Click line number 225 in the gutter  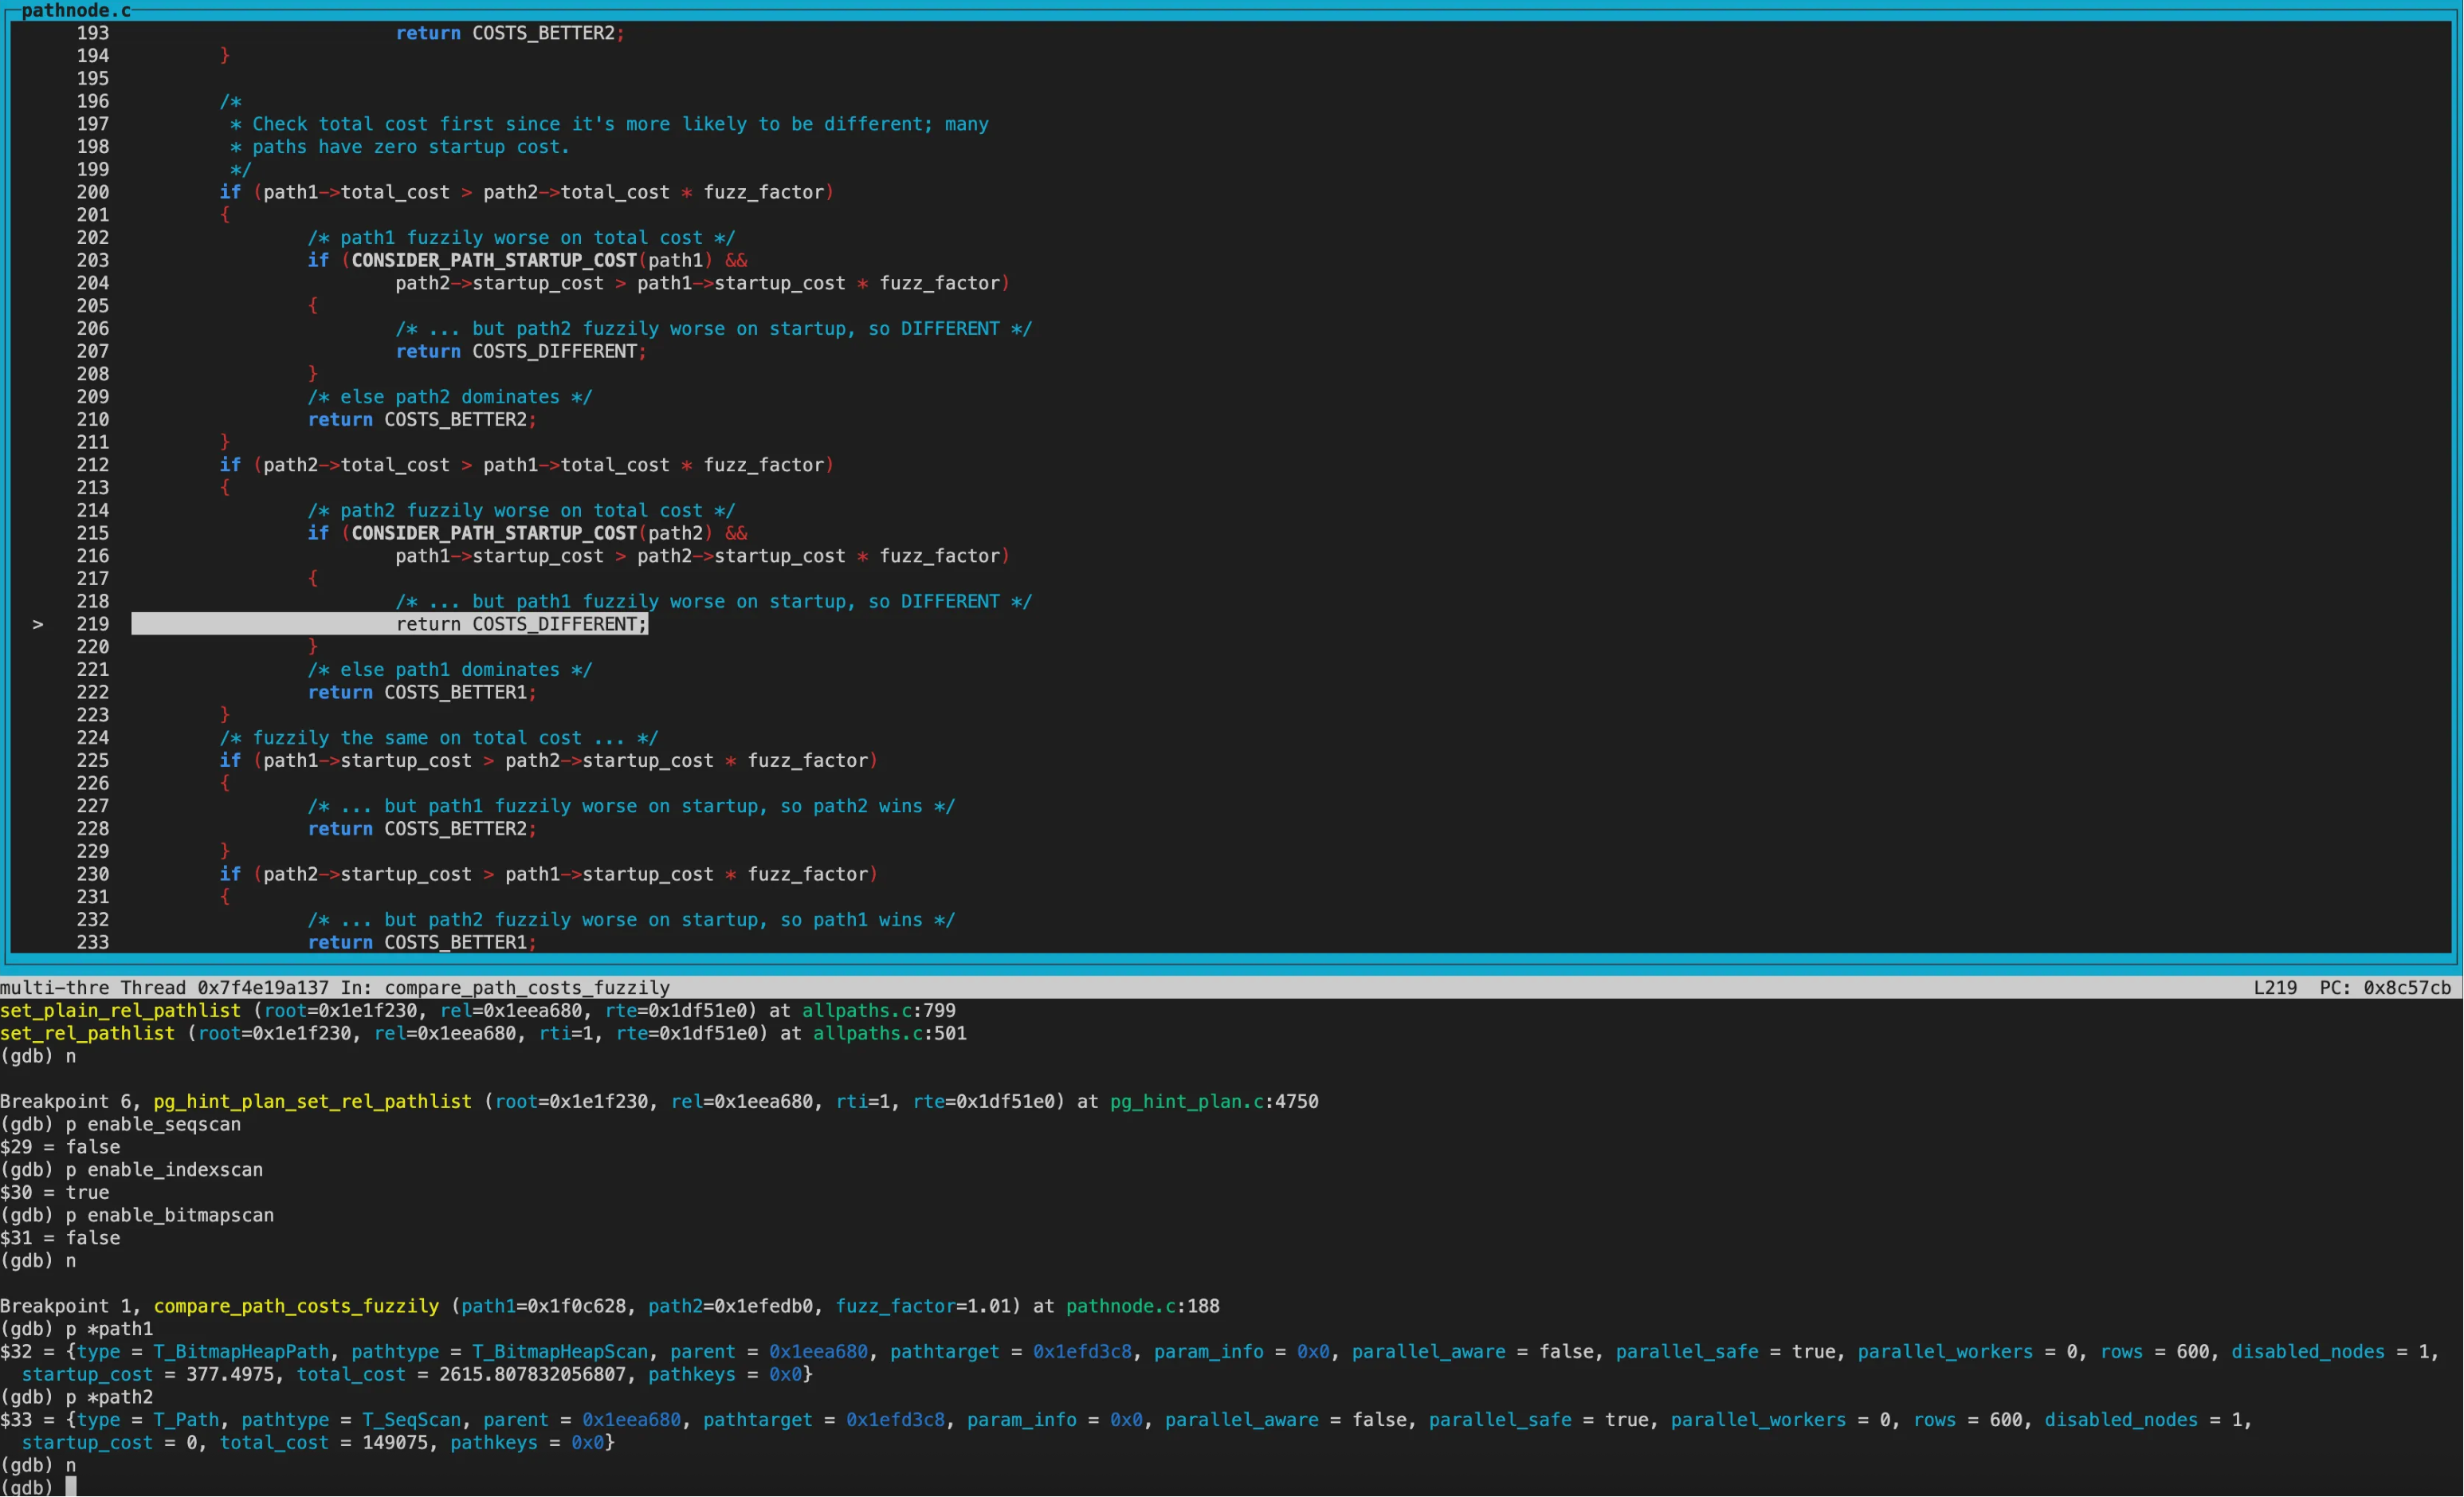pos(93,760)
